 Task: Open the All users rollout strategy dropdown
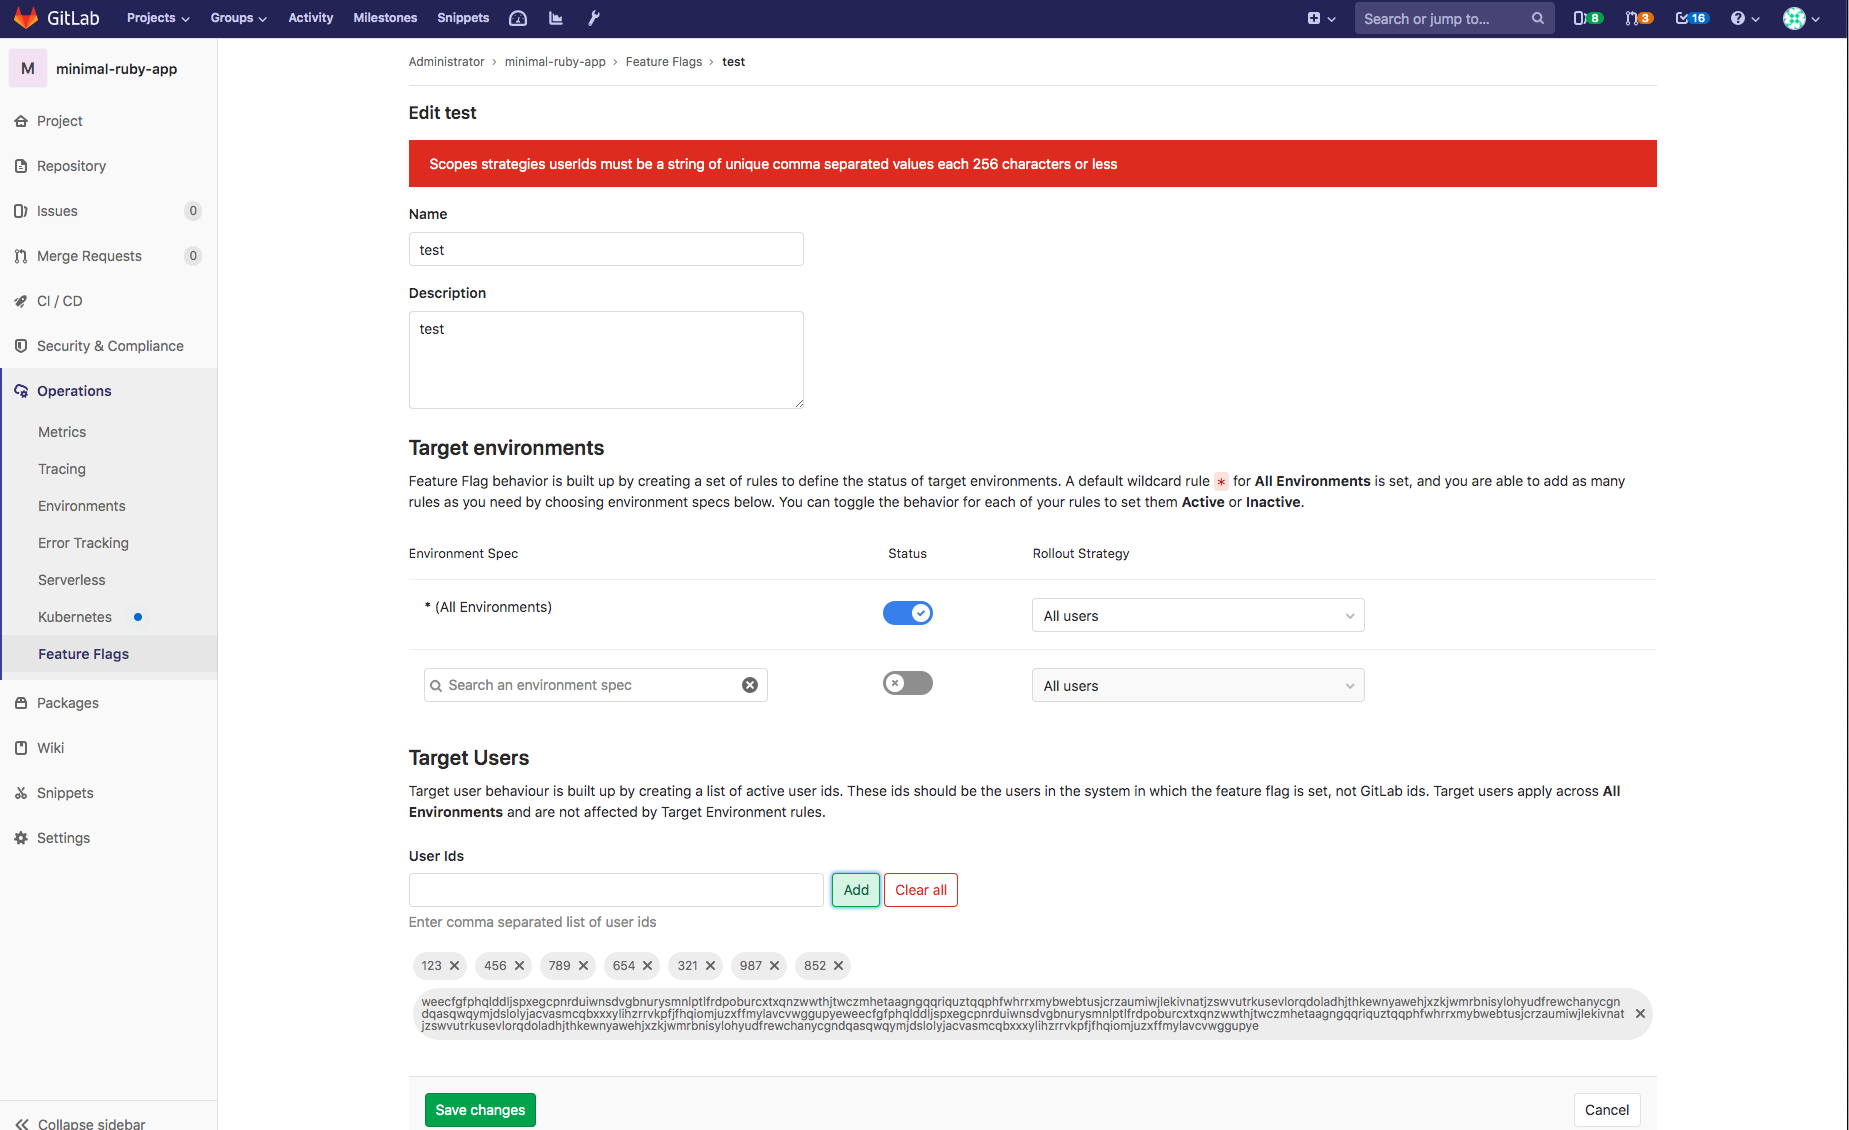pyautogui.click(x=1197, y=615)
